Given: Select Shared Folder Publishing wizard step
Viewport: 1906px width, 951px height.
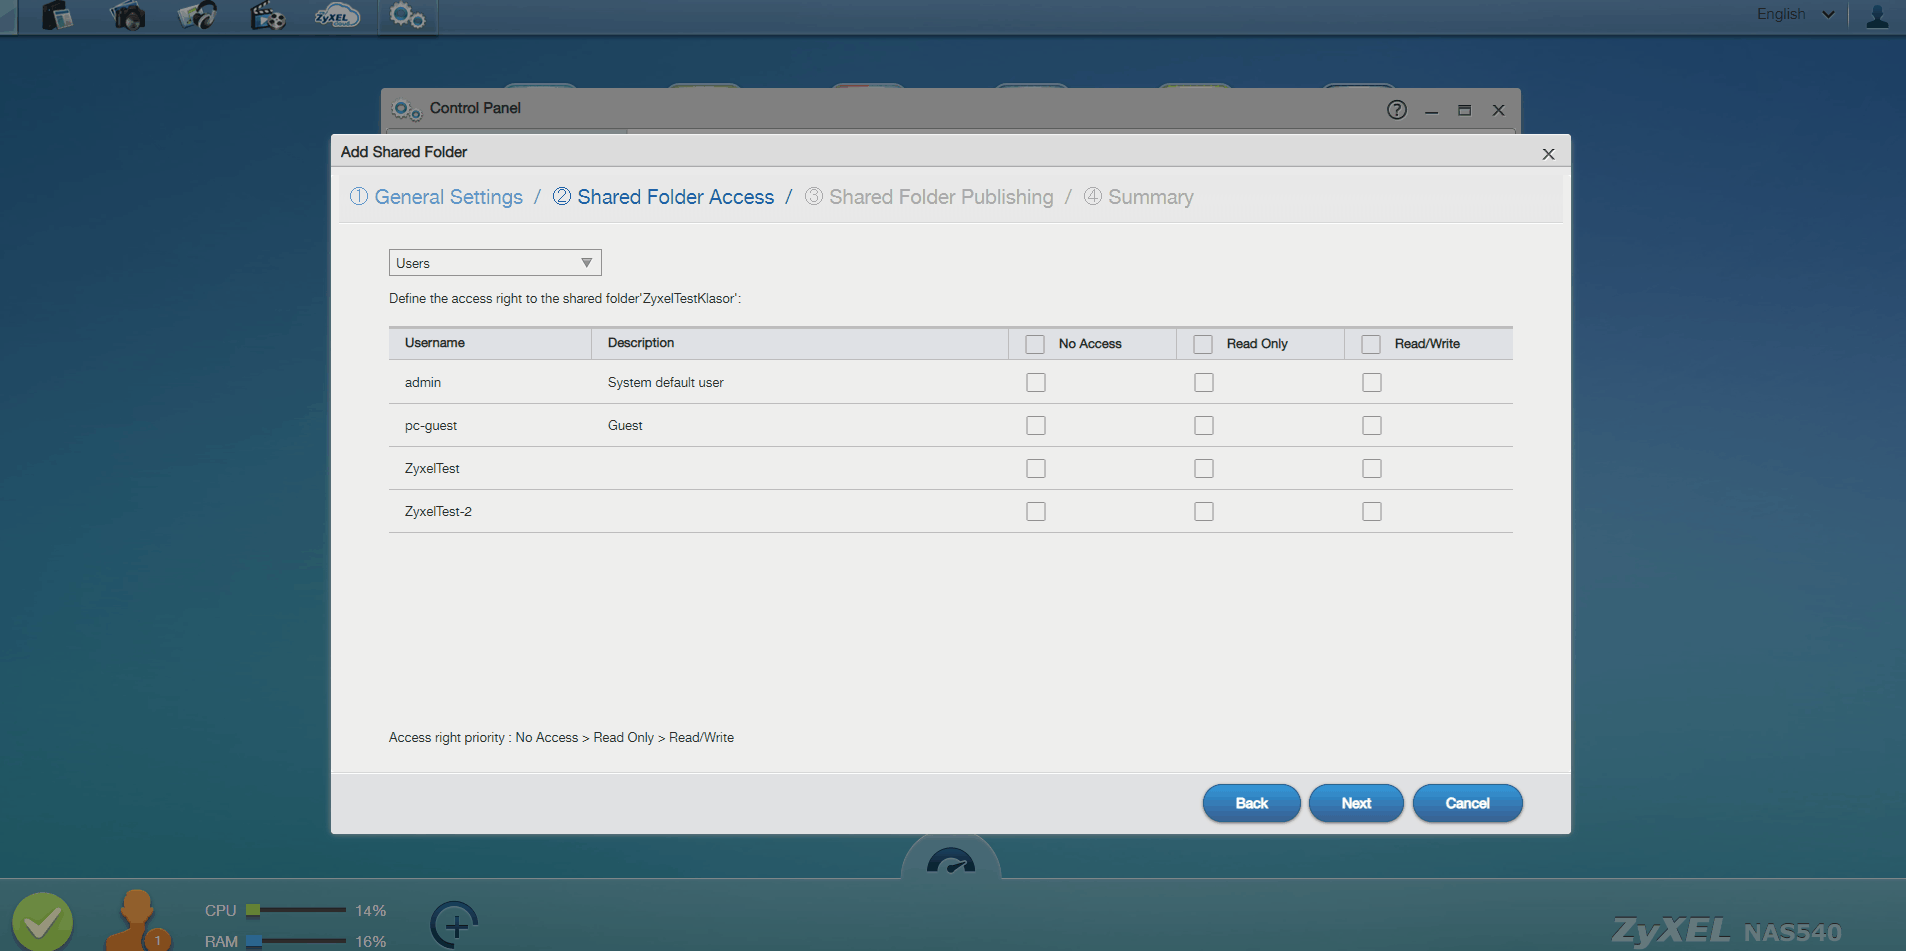Looking at the screenshot, I should point(929,197).
